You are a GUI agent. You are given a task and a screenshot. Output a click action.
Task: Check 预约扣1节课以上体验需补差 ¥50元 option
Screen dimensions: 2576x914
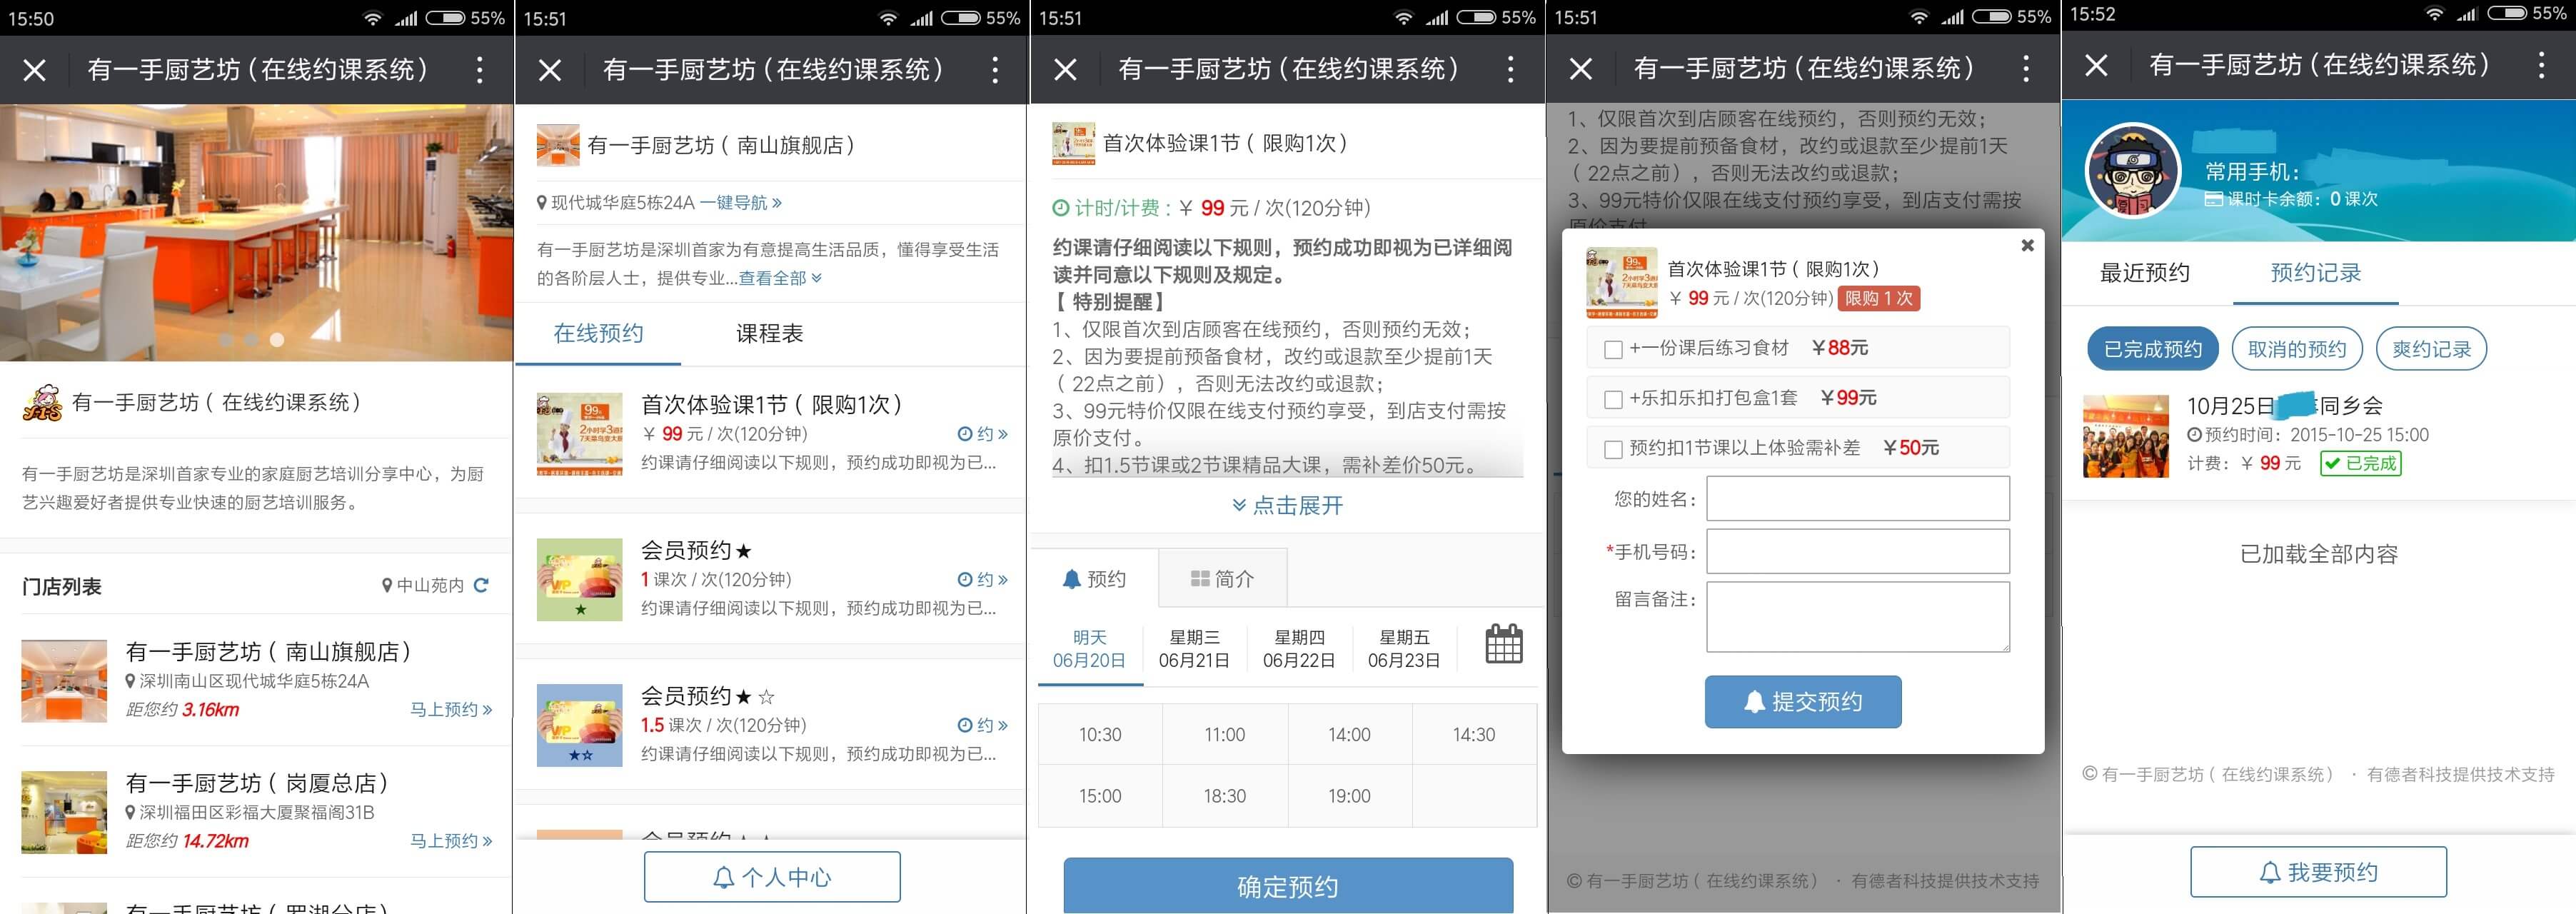point(1613,449)
